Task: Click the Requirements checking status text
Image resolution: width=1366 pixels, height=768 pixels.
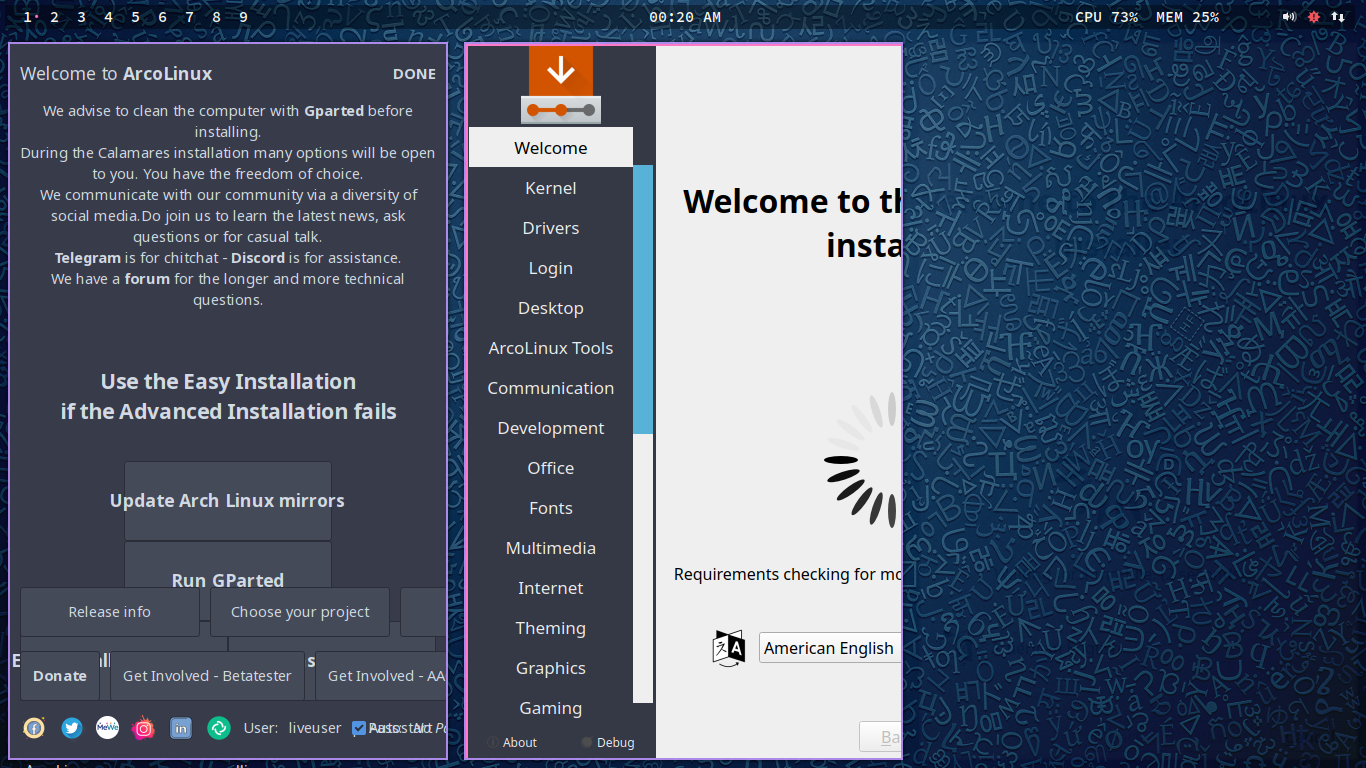Action: pos(788,574)
